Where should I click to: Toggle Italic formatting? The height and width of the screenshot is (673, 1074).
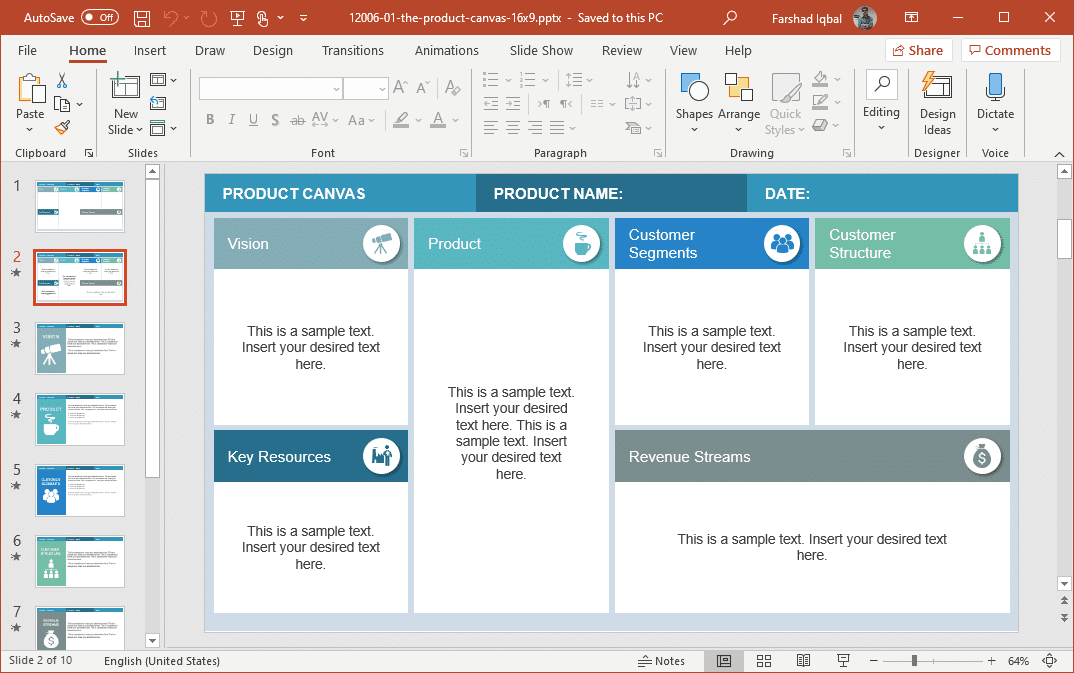tap(231, 119)
